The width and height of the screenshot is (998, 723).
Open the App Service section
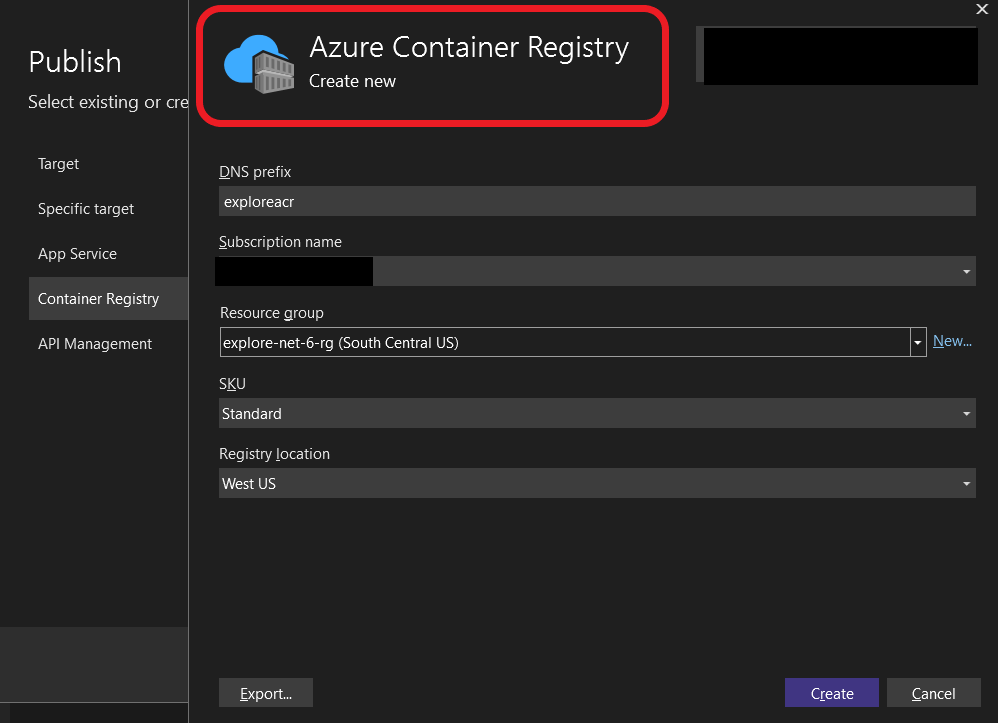pos(77,253)
